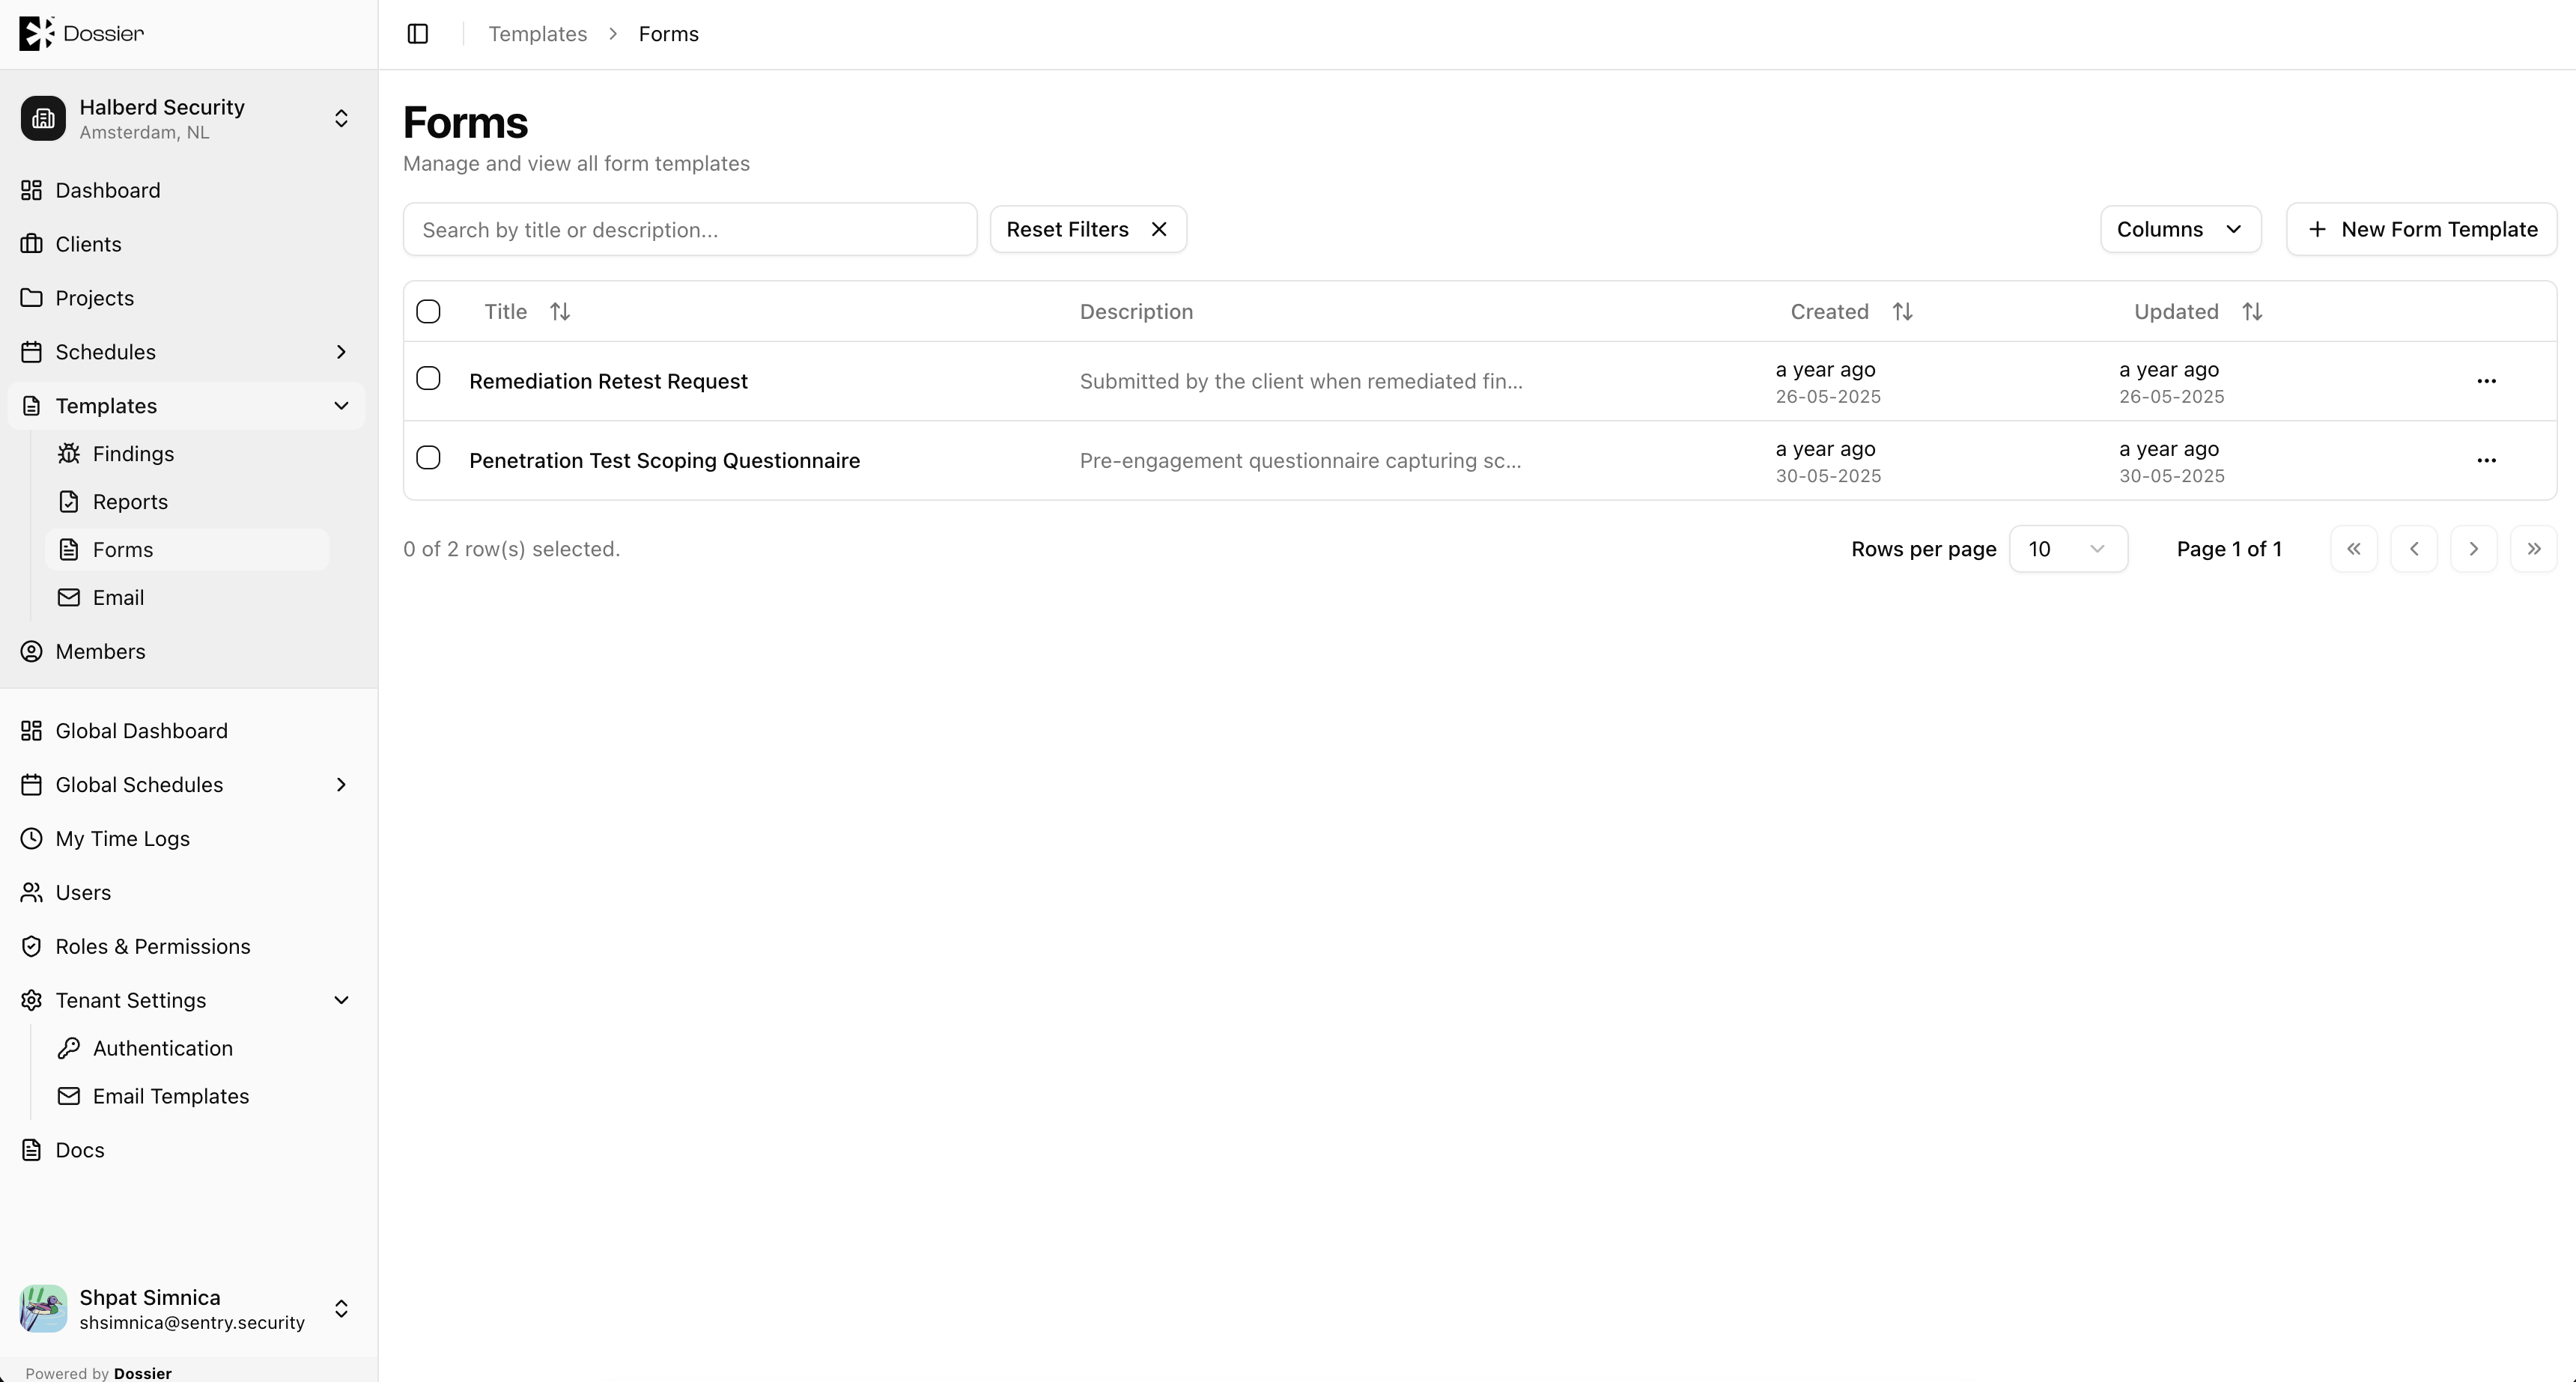Screen dimensions: 2576x1382
Task: Open the row actions menu for Penetration Test Scoping Questionnaire
Action: 2486,460
